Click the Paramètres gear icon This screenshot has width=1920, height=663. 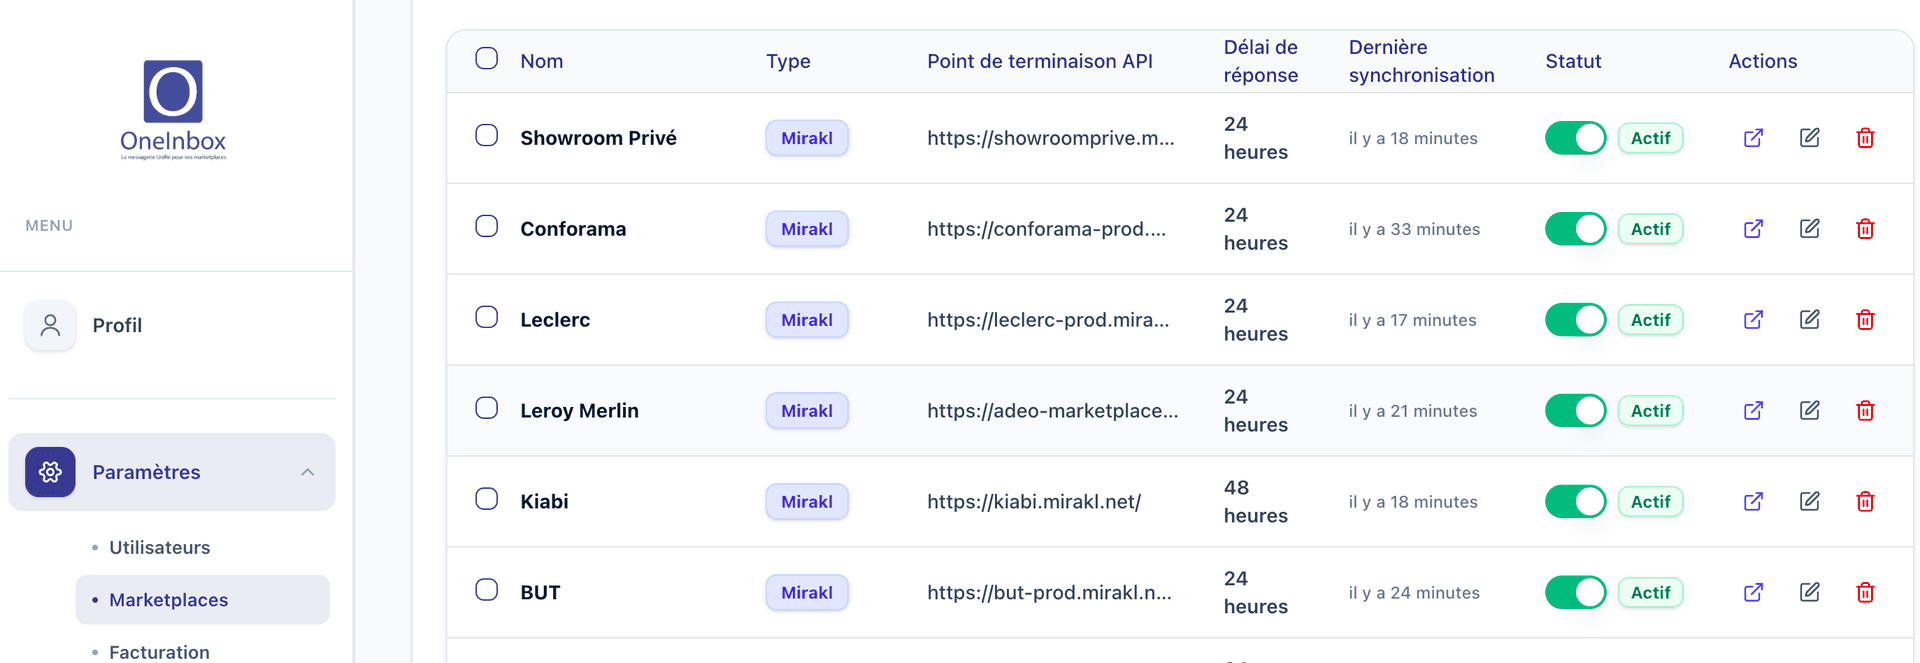point(50,472)
